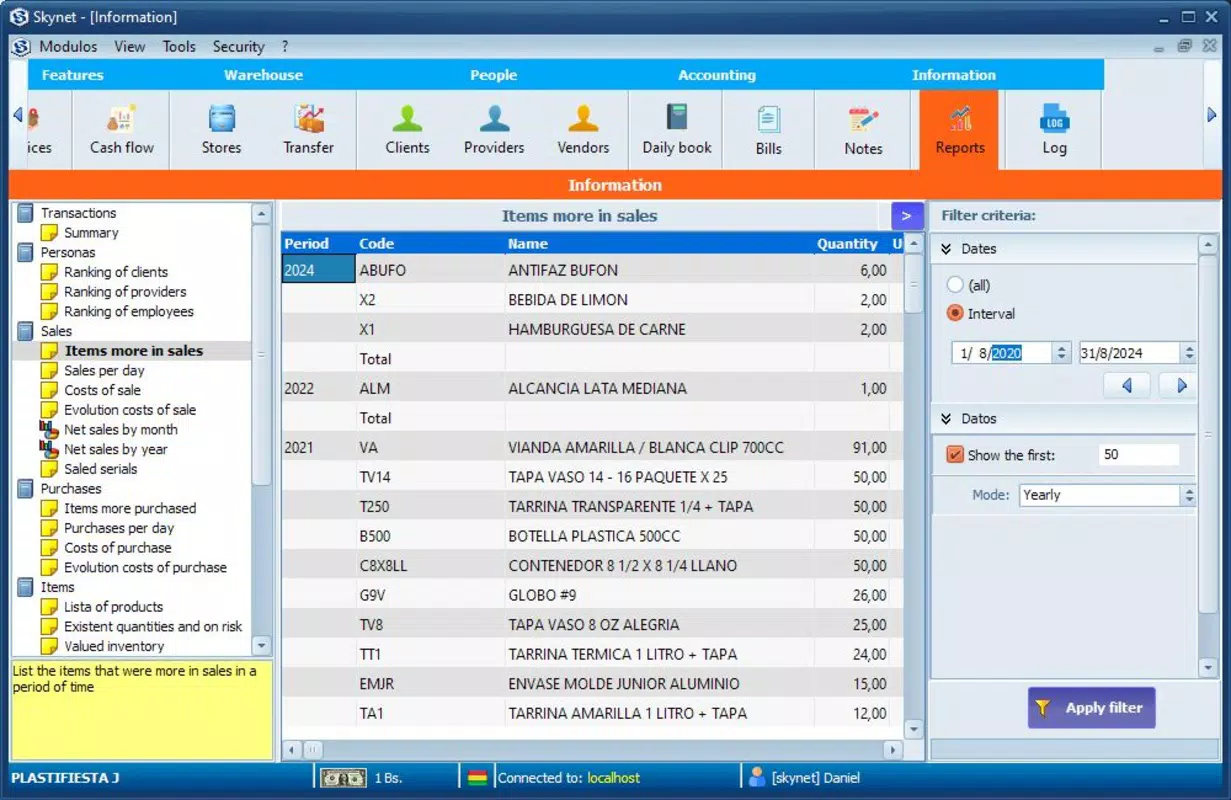The width and height of the screenshot is (1231, 800).
Task: Toggle the Show the first checkbox
Action: pyautogui.click(x=954, y=455)
